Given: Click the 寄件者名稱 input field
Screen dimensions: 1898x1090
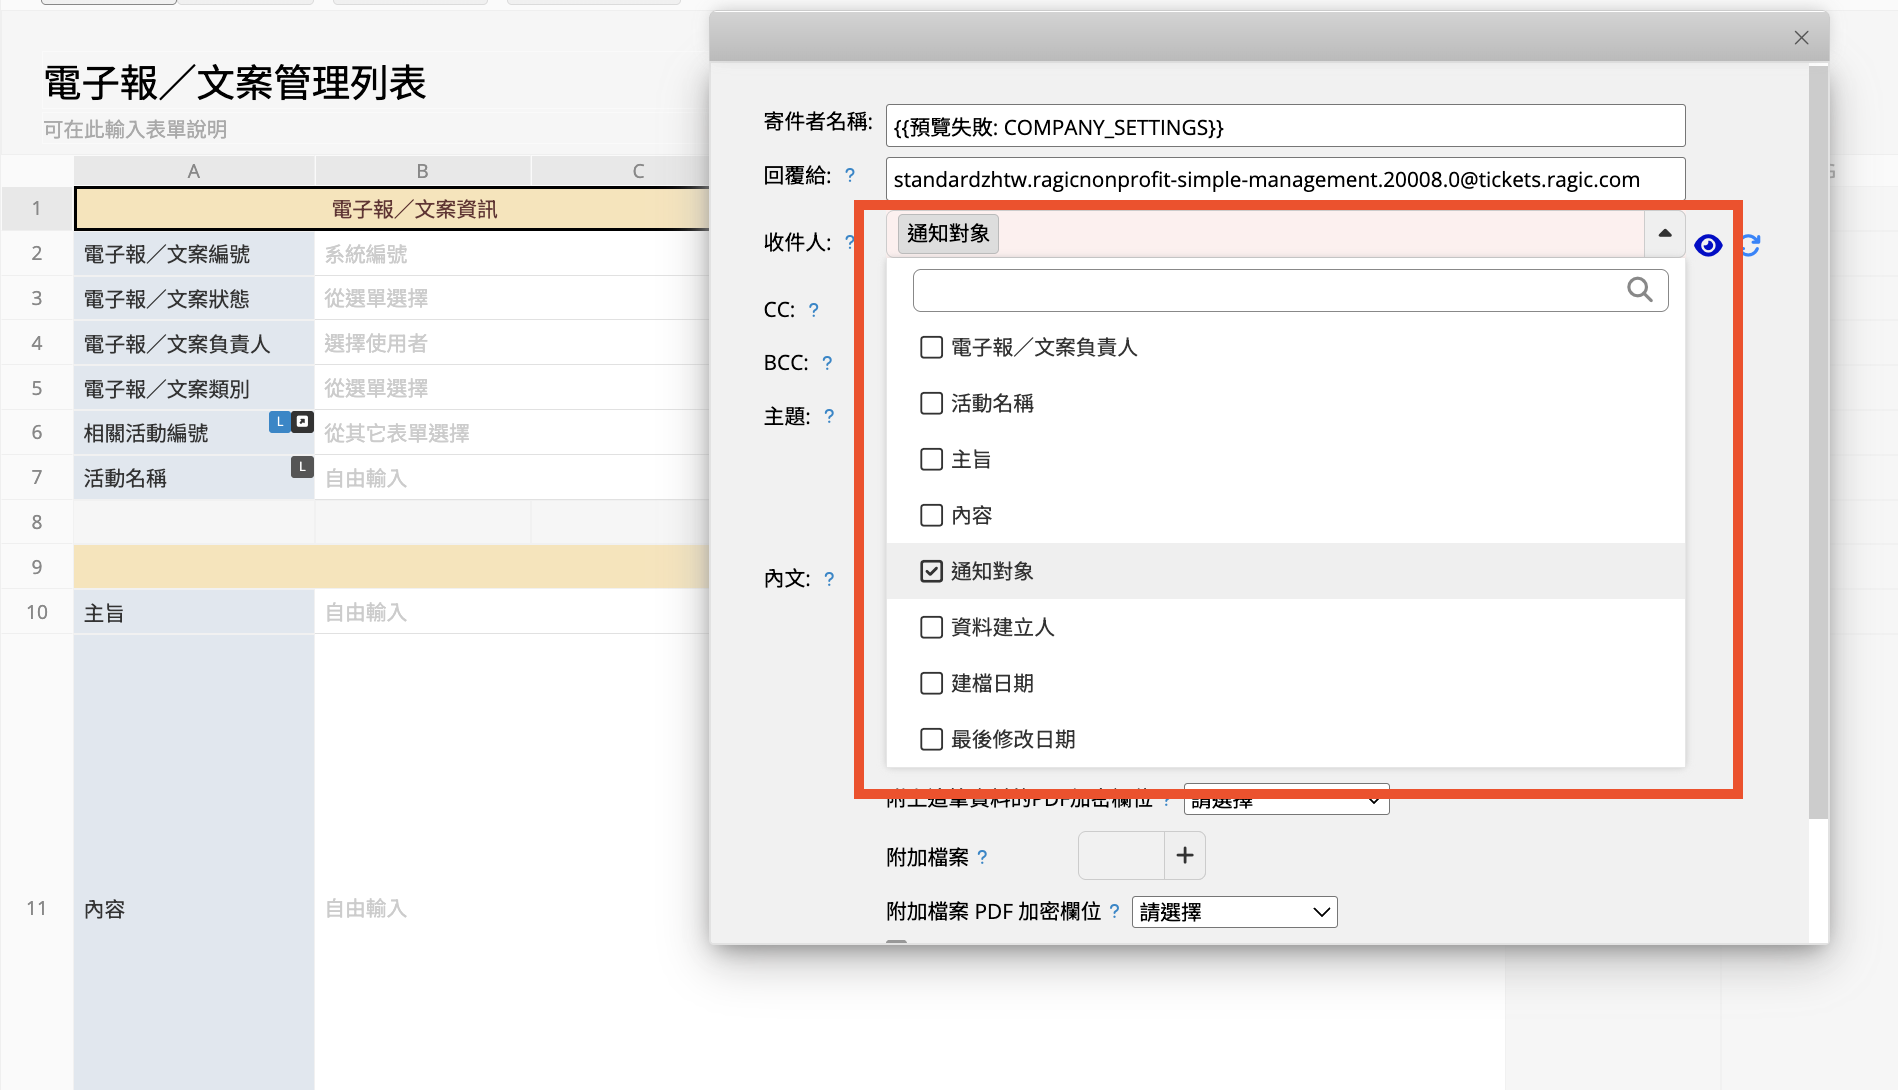Looking at the screenshot, I should (1284, 127).
